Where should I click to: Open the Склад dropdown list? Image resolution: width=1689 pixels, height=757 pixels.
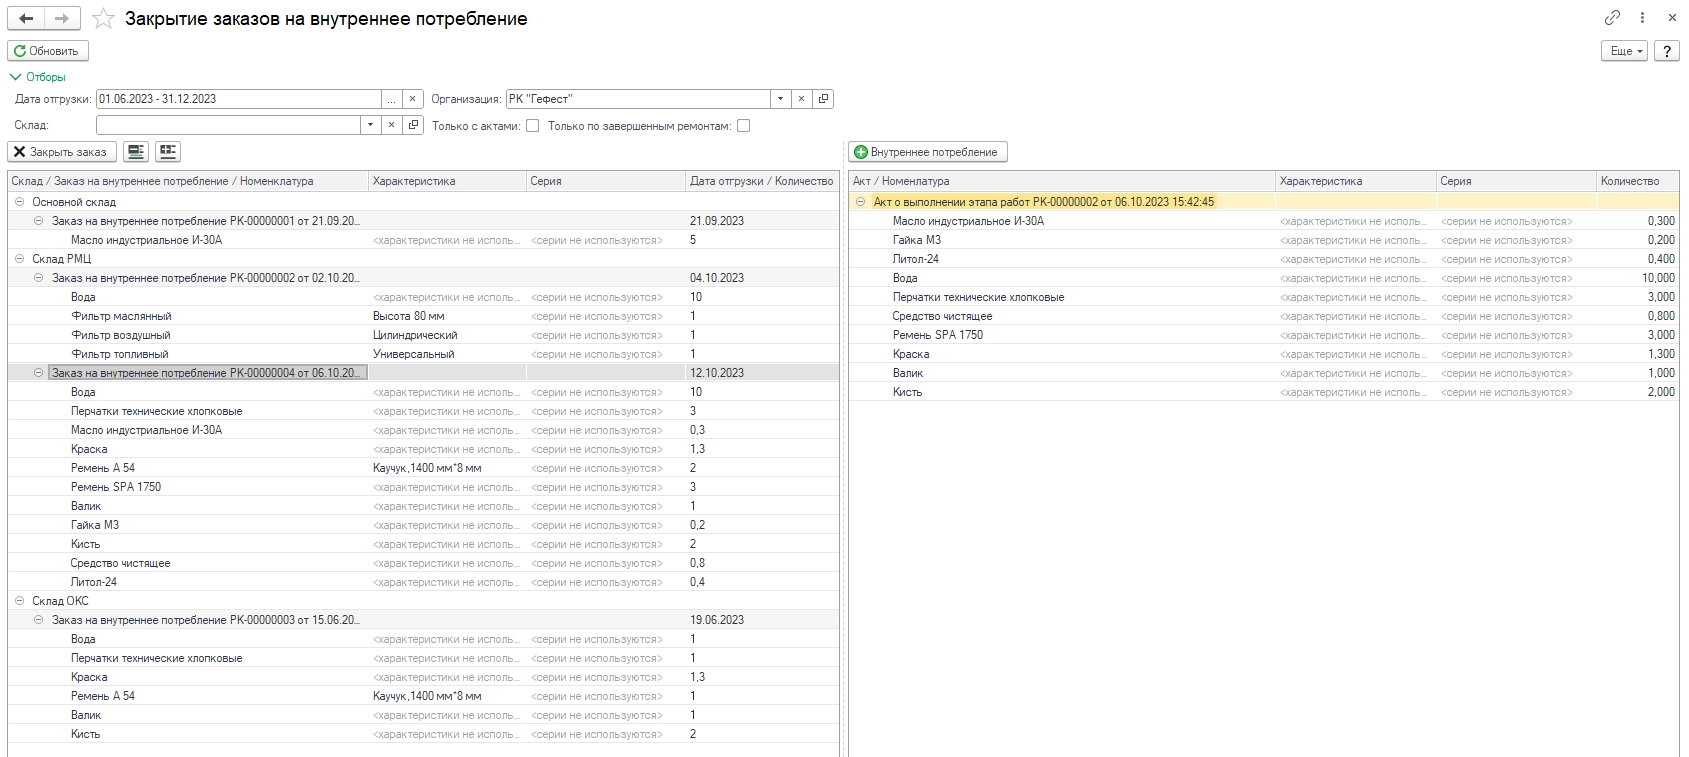click(370, 125)
